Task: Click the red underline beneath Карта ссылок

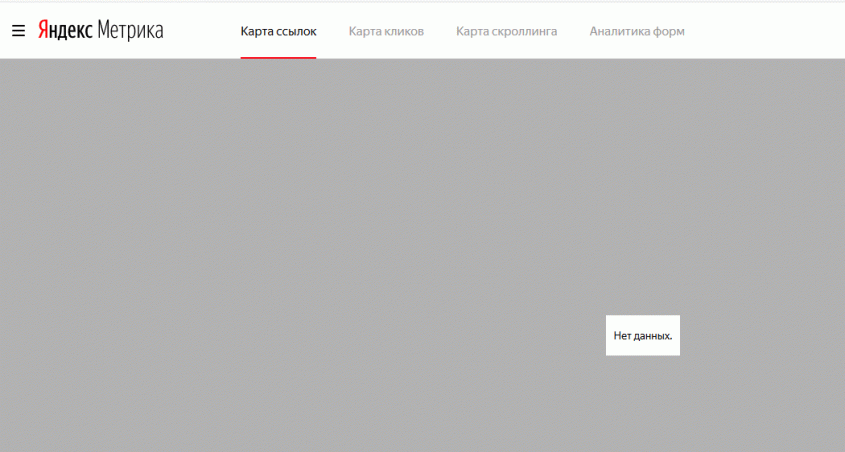Action: coord(278,57)
